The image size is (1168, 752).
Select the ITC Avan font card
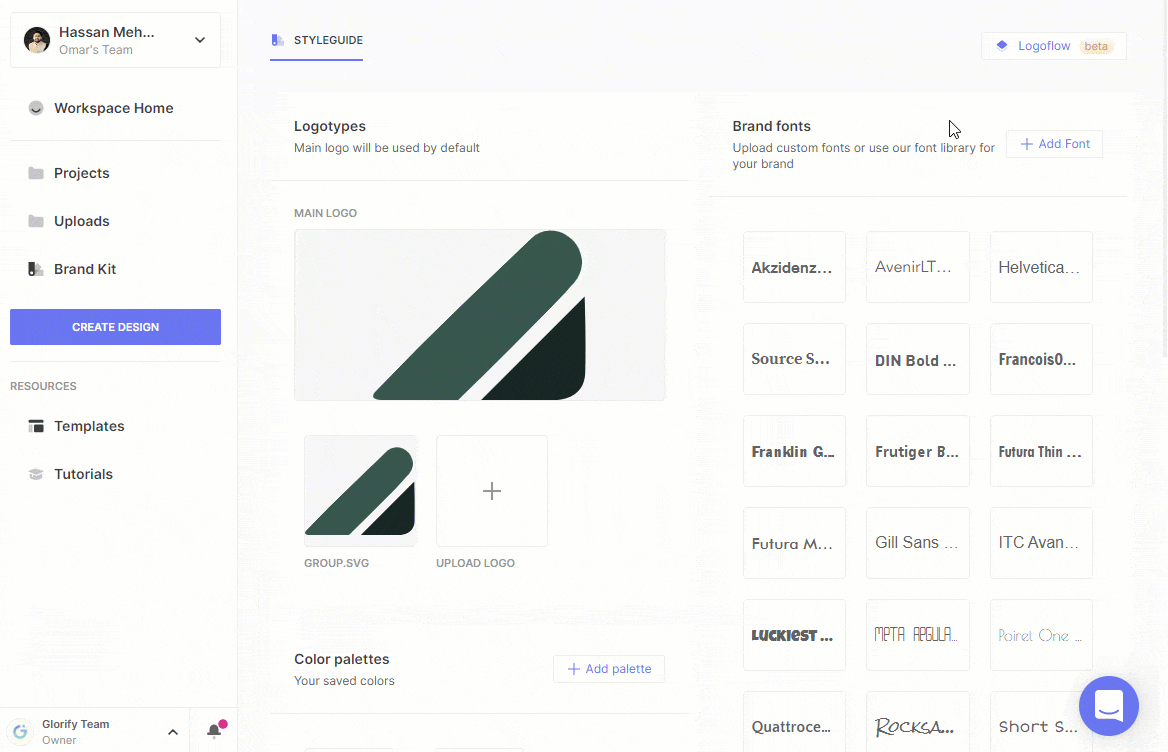(1041, 543)
